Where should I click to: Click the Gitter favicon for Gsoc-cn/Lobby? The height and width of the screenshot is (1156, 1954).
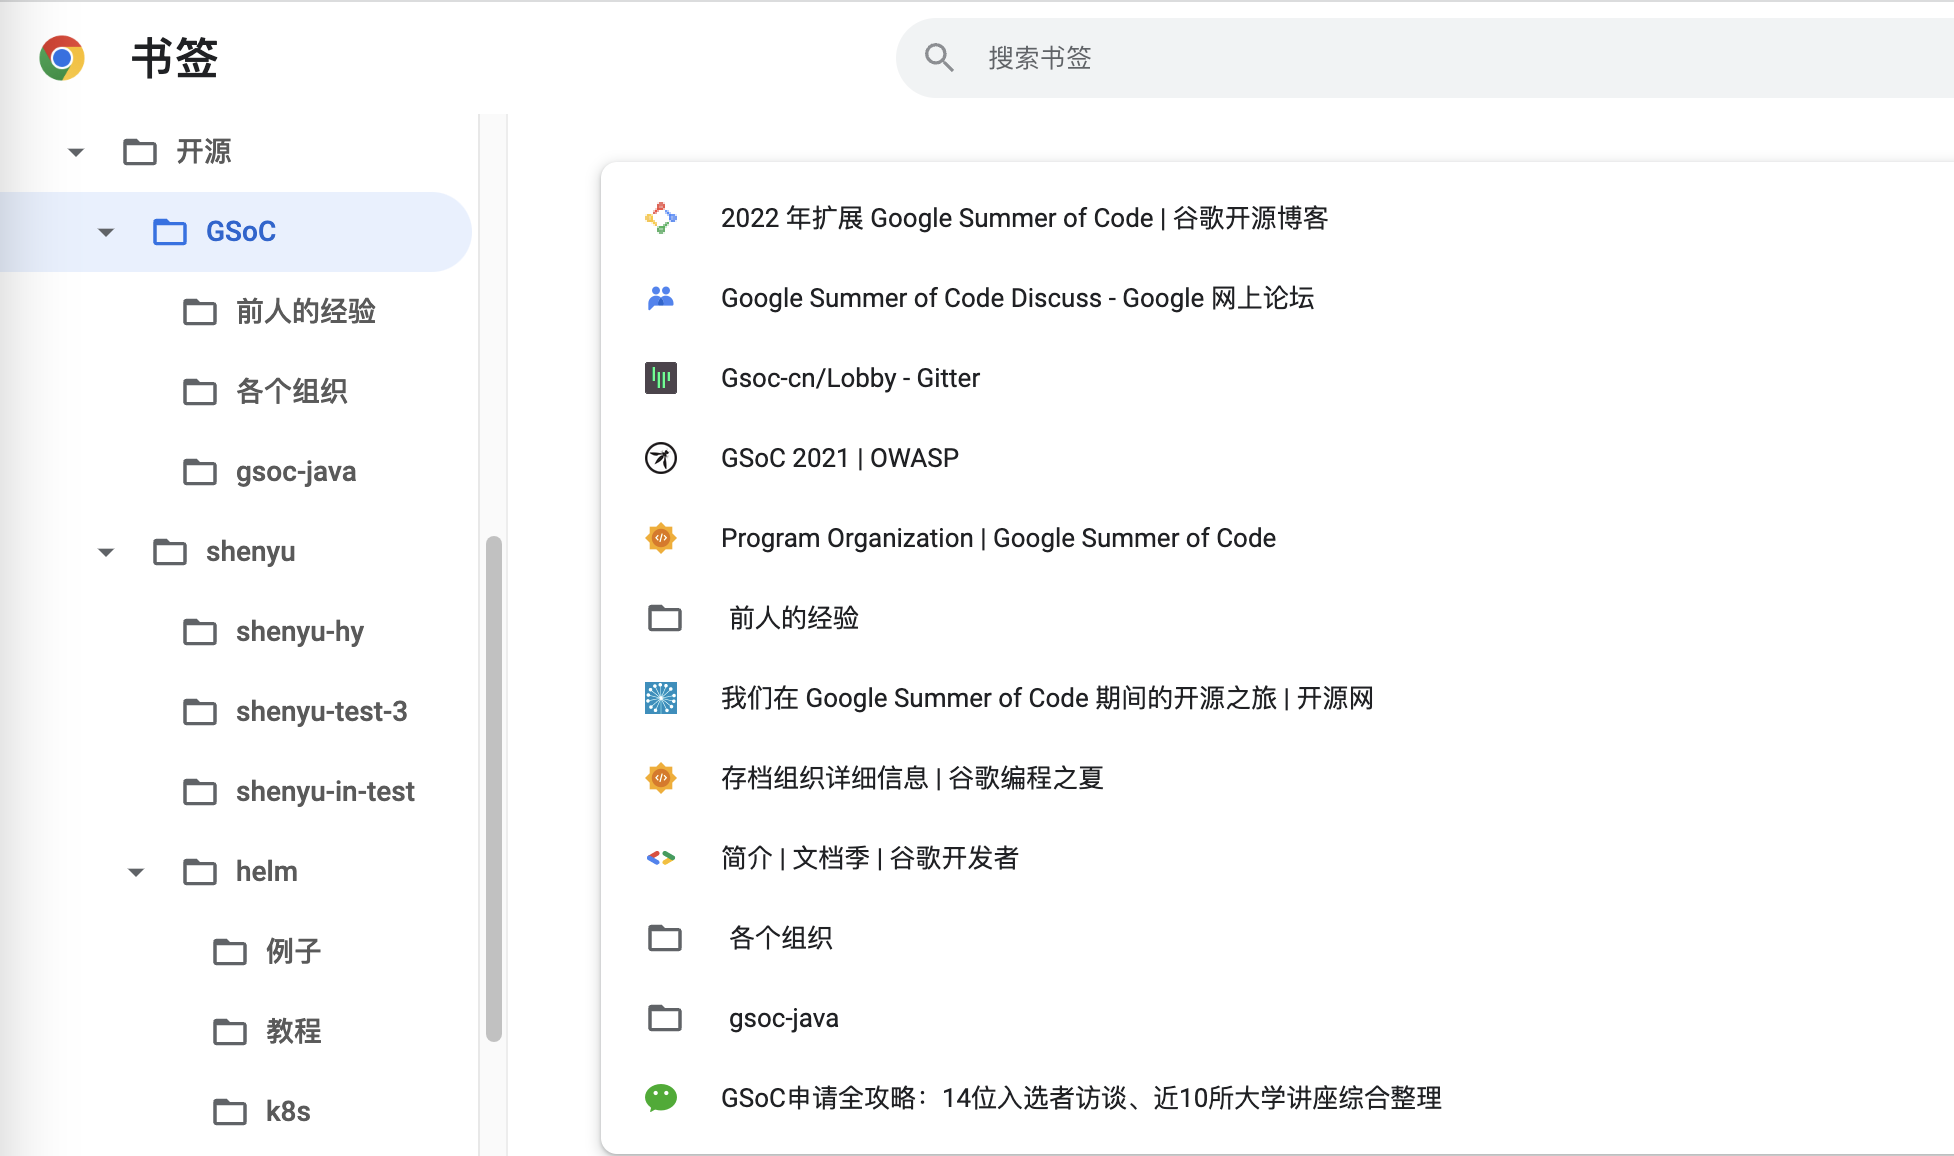tap(661, 378)
